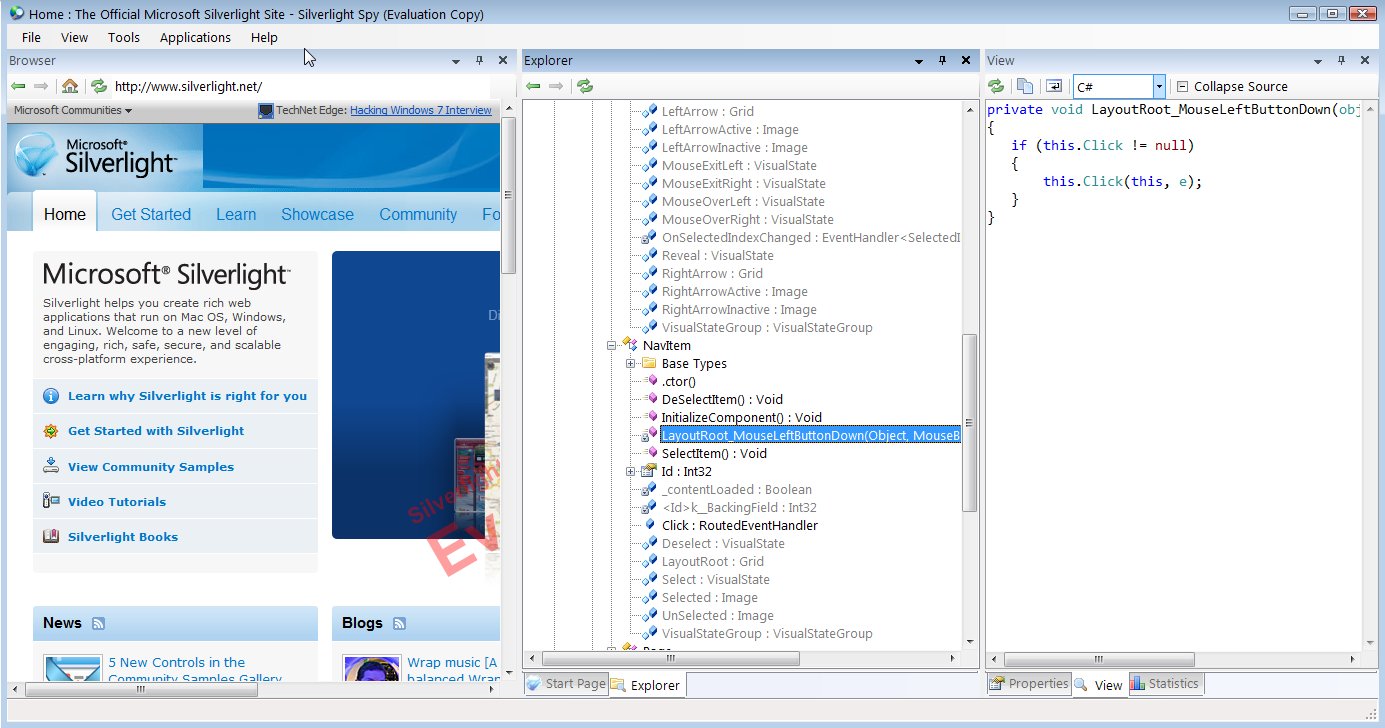
Task: Navigate back in the Explorer panel
Action: tap(533, 86)
